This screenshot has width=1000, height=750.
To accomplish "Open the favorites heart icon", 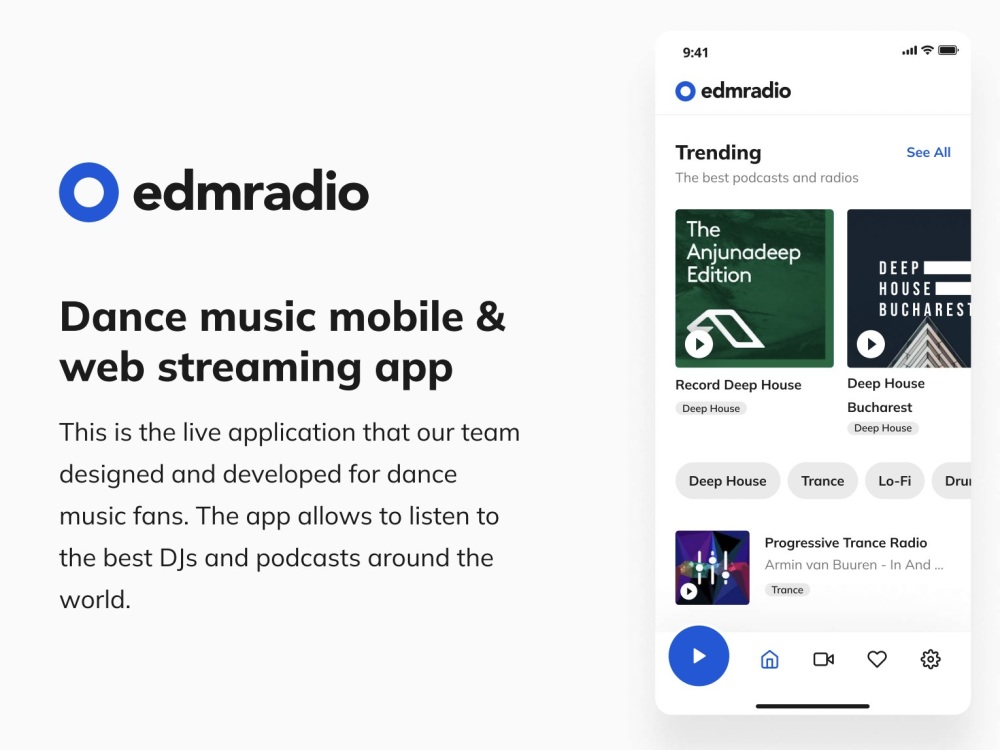I will (x=877, y=659).
